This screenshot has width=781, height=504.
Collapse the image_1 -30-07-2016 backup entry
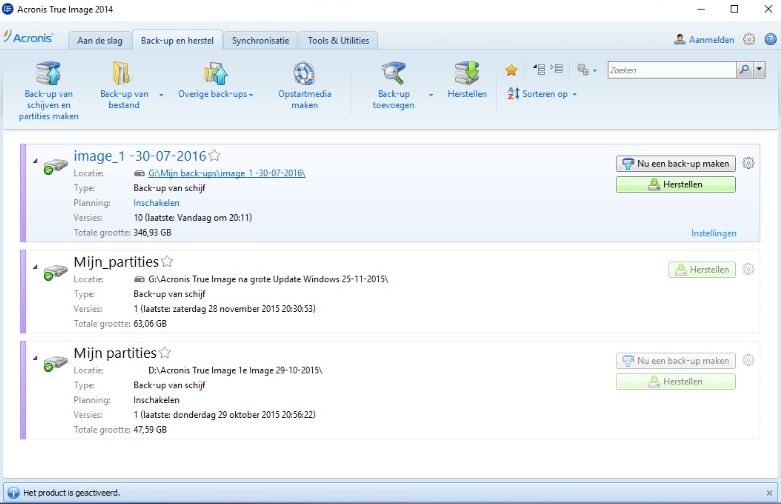click(34, 161)
